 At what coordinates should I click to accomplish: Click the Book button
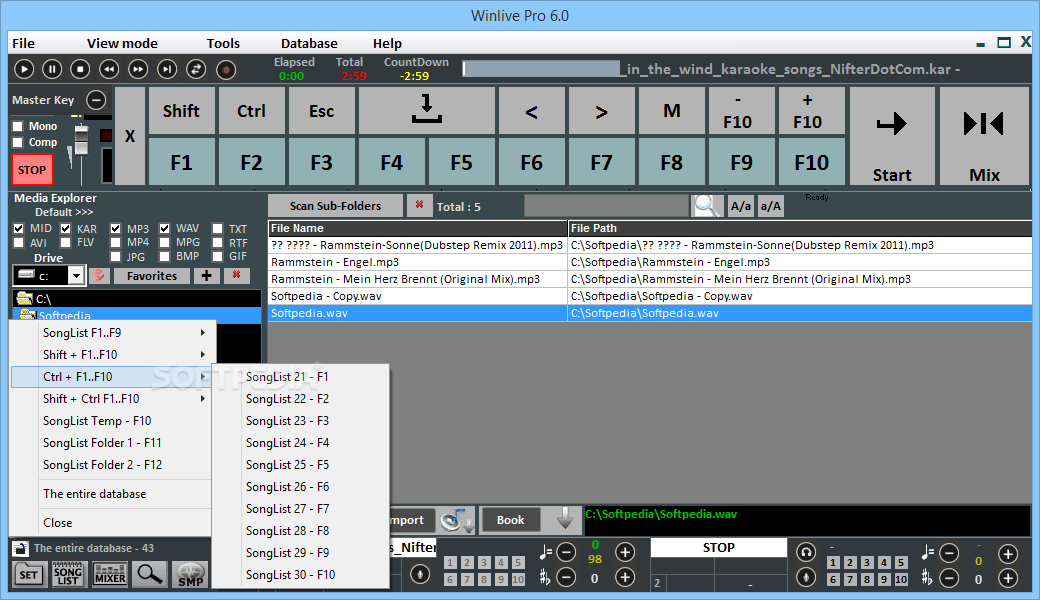pos(510,520)
